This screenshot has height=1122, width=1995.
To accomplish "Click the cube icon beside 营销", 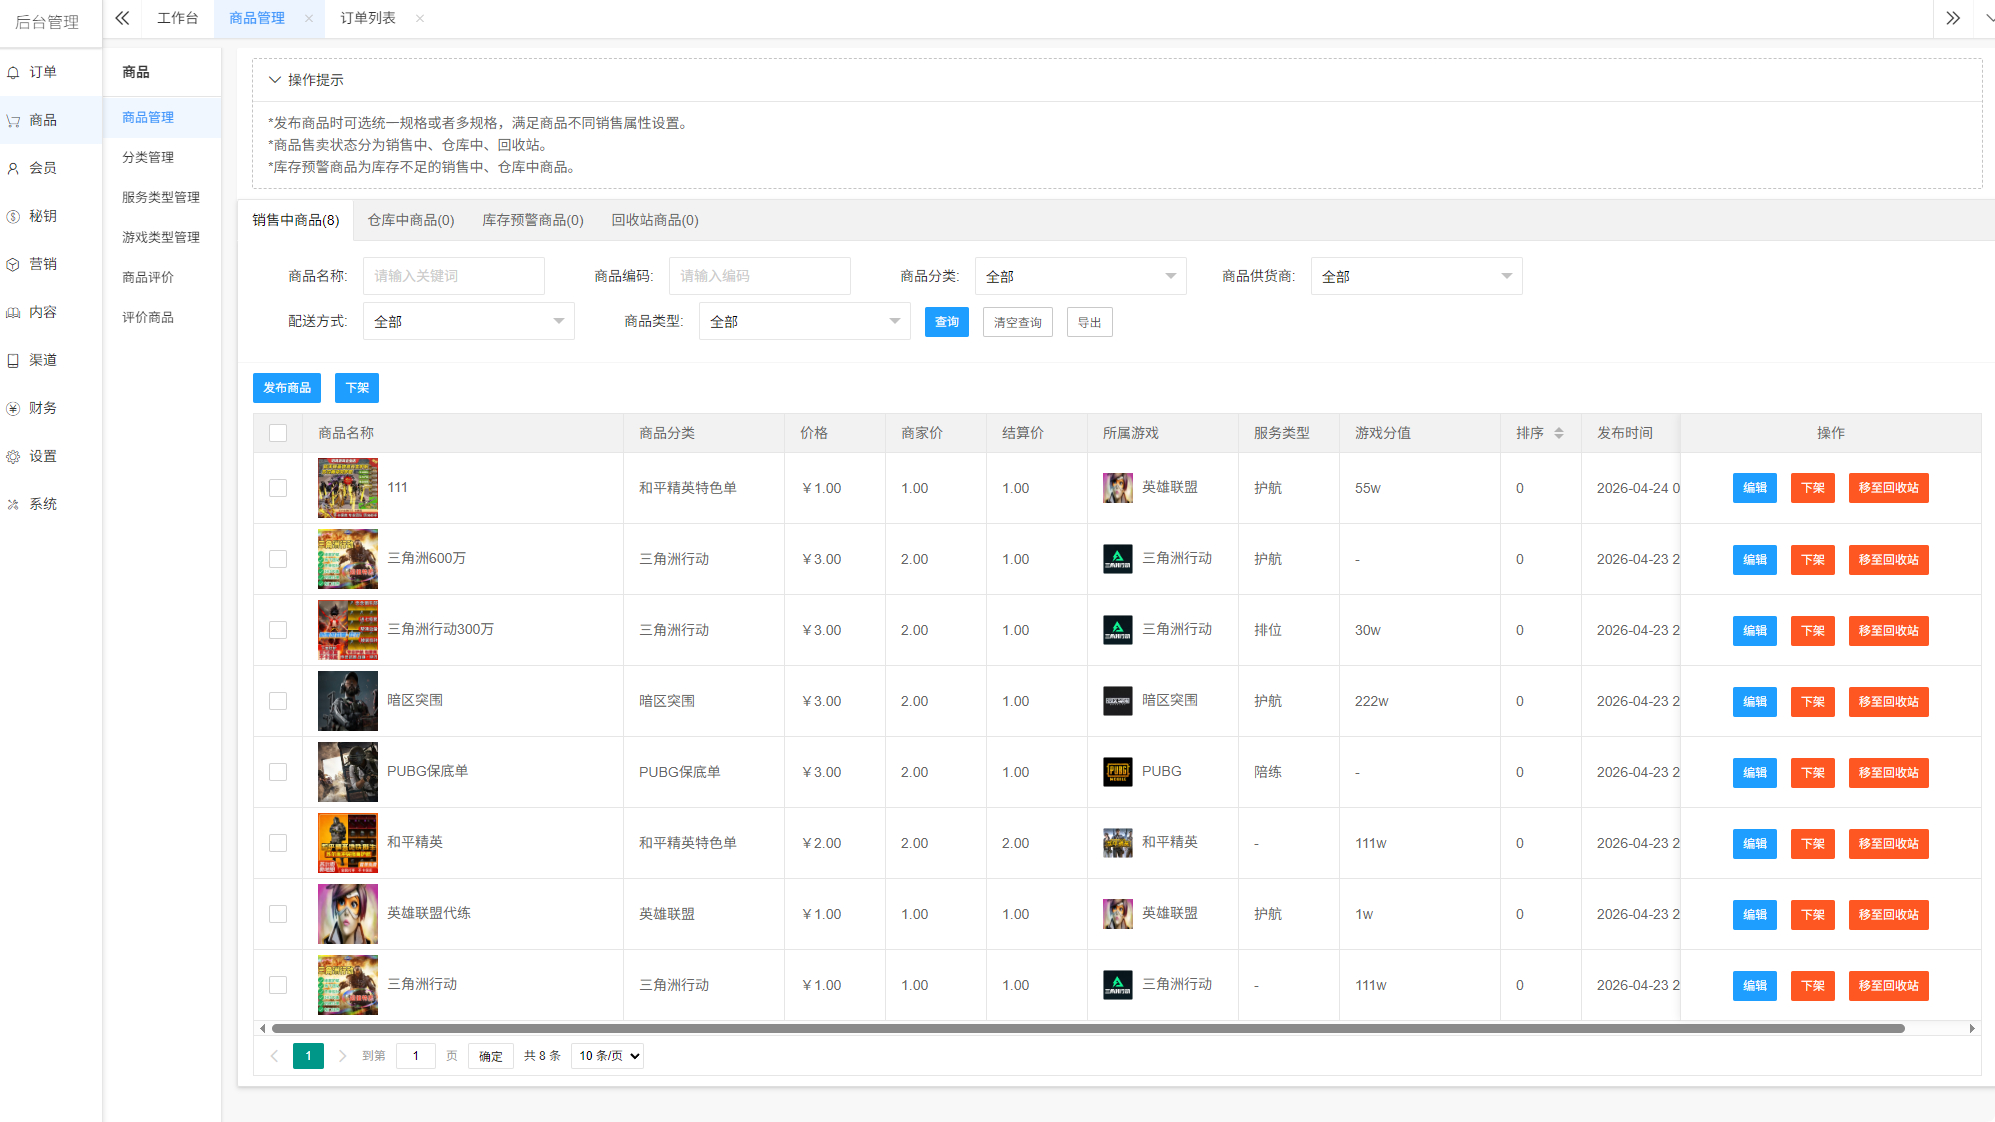I will click(13, 264).
